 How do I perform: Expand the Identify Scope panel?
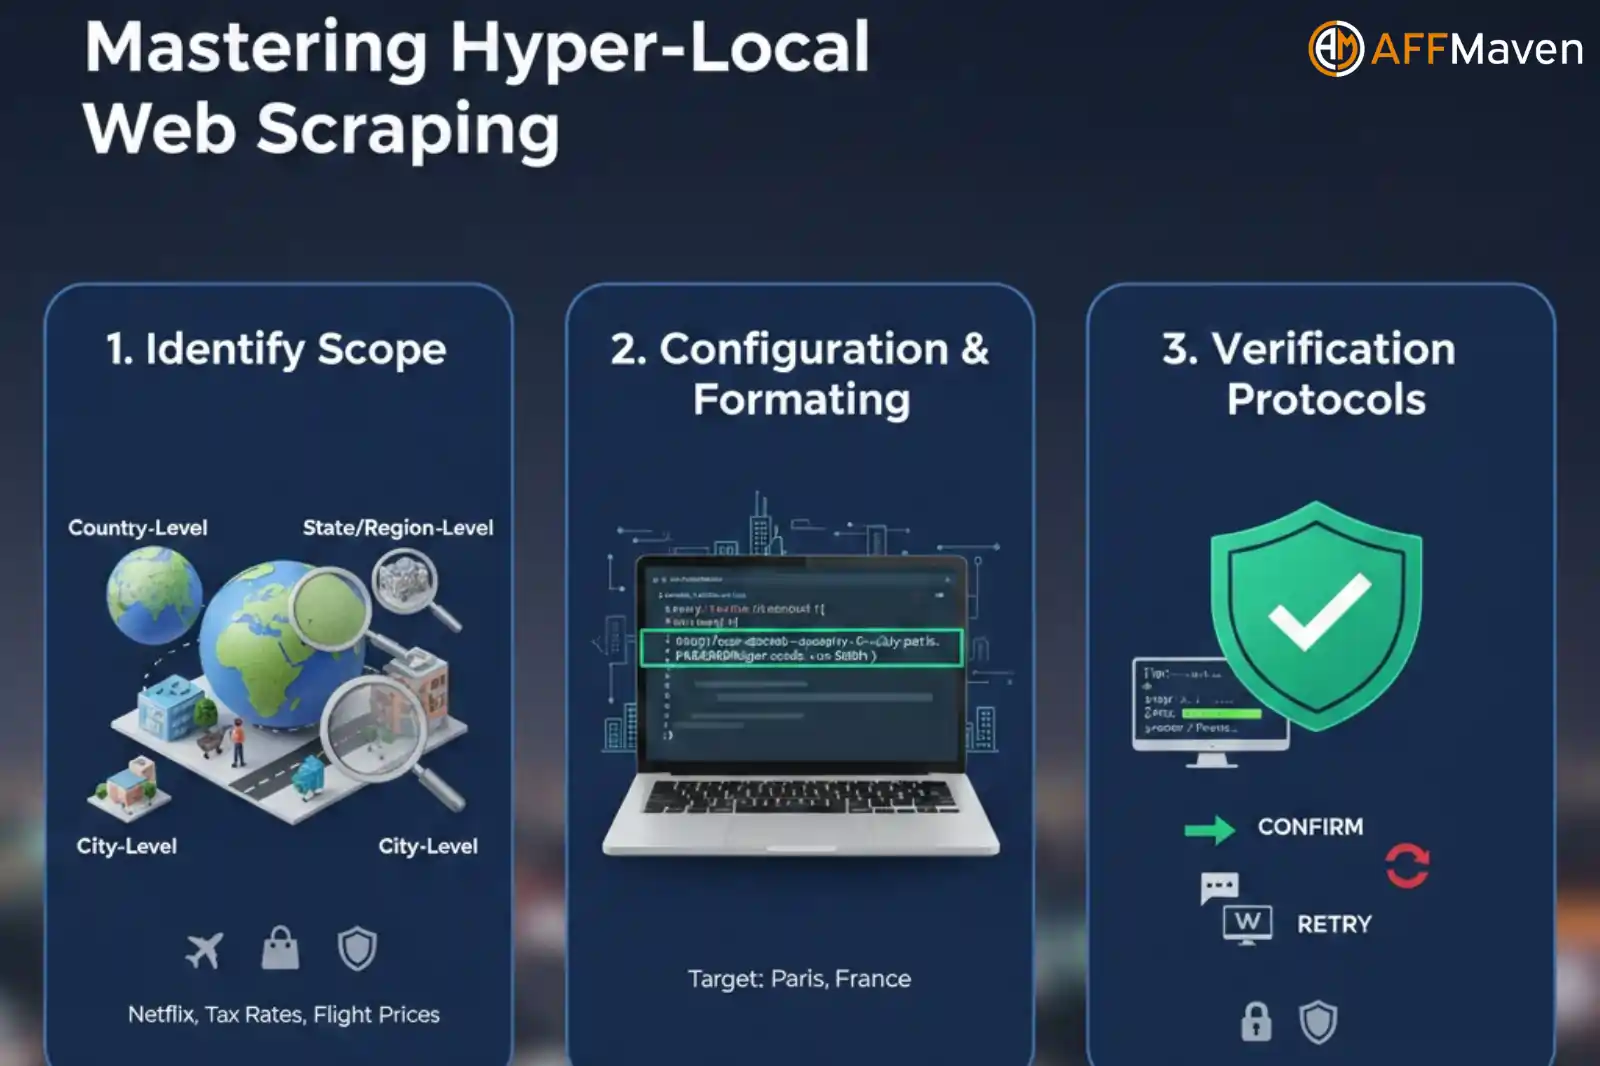pos(276,350)
